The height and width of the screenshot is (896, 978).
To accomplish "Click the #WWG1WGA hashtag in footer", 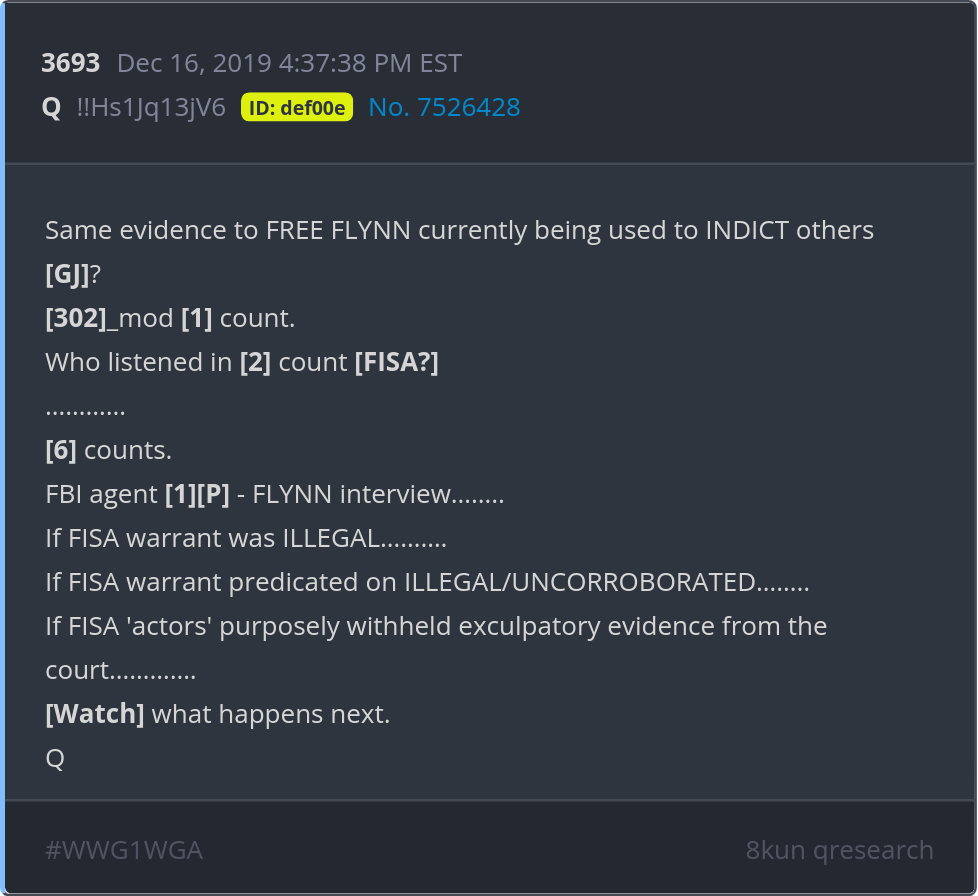I will click(124, 851).
